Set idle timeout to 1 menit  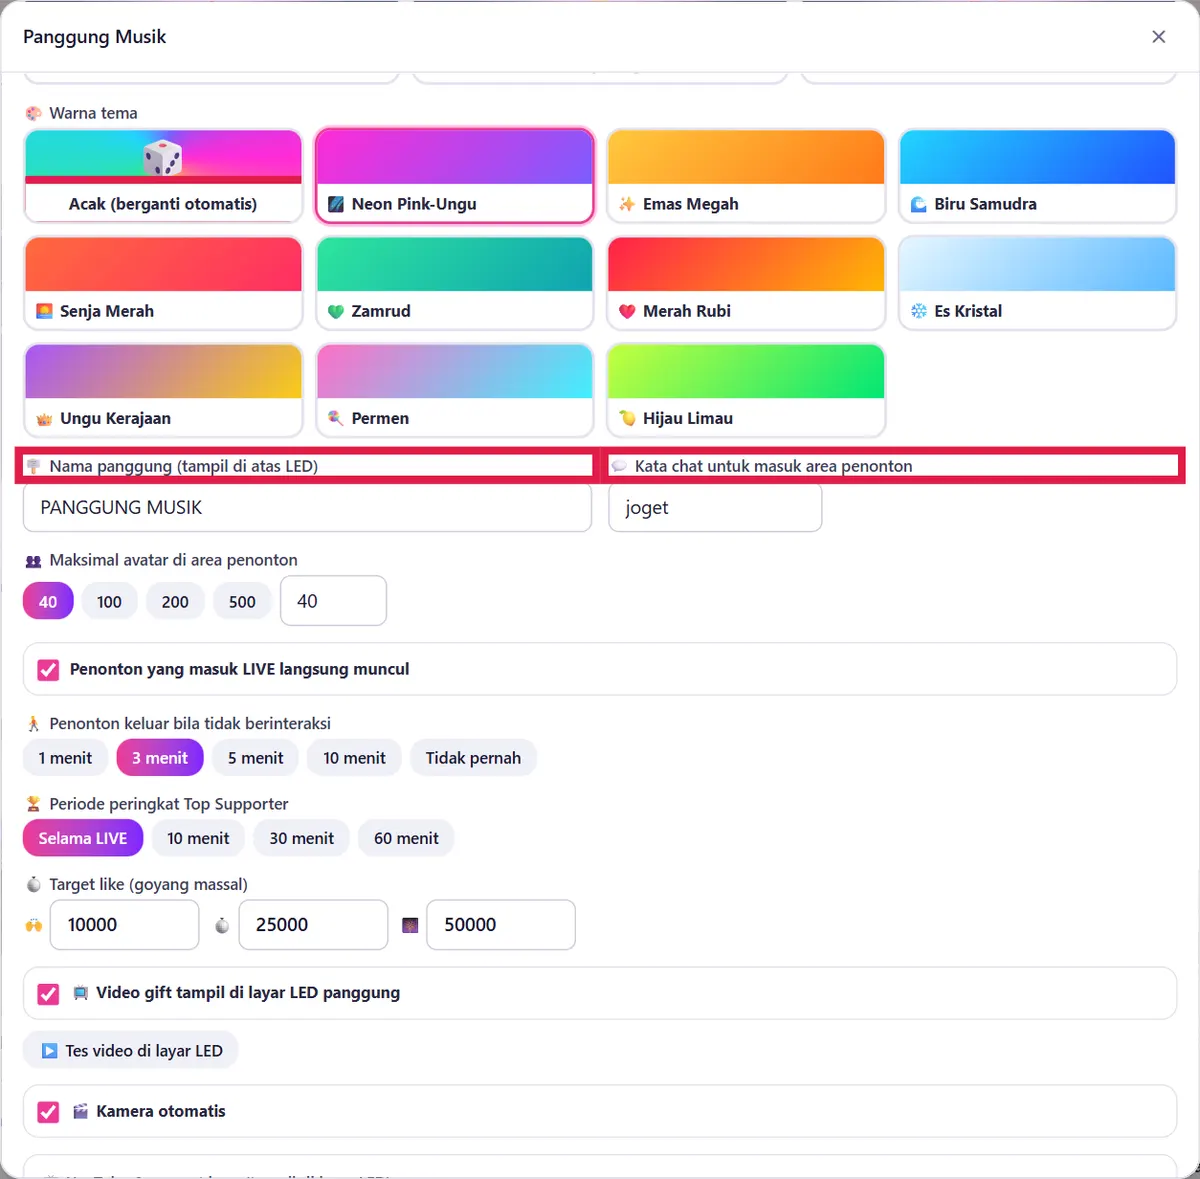[x=65, y=758]
